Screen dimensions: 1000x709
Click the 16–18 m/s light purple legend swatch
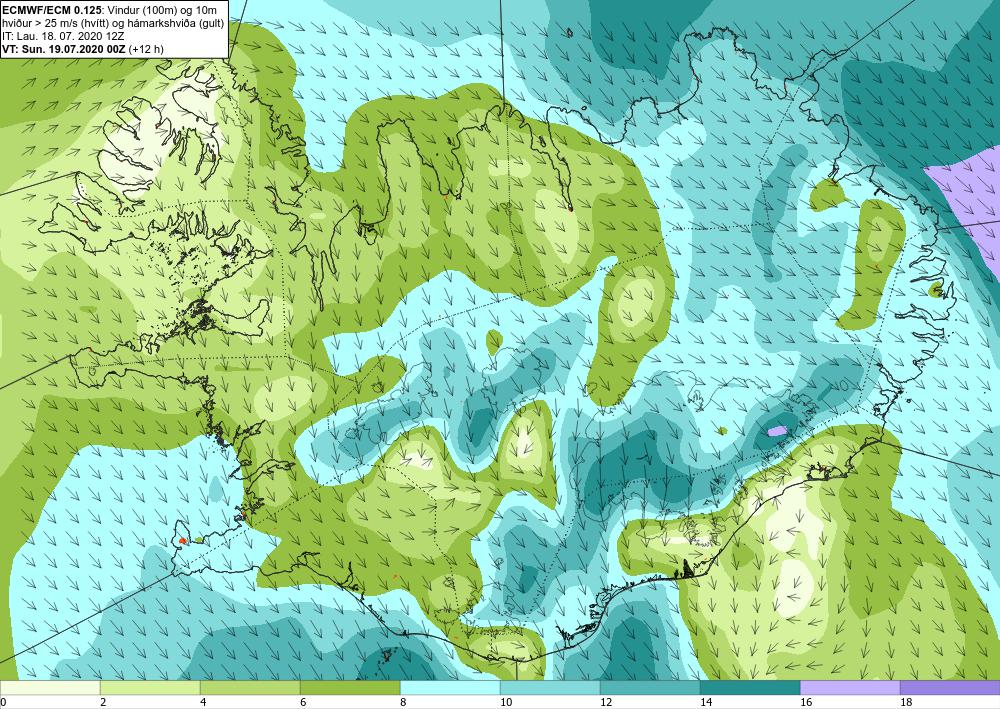tap(850, 687)
